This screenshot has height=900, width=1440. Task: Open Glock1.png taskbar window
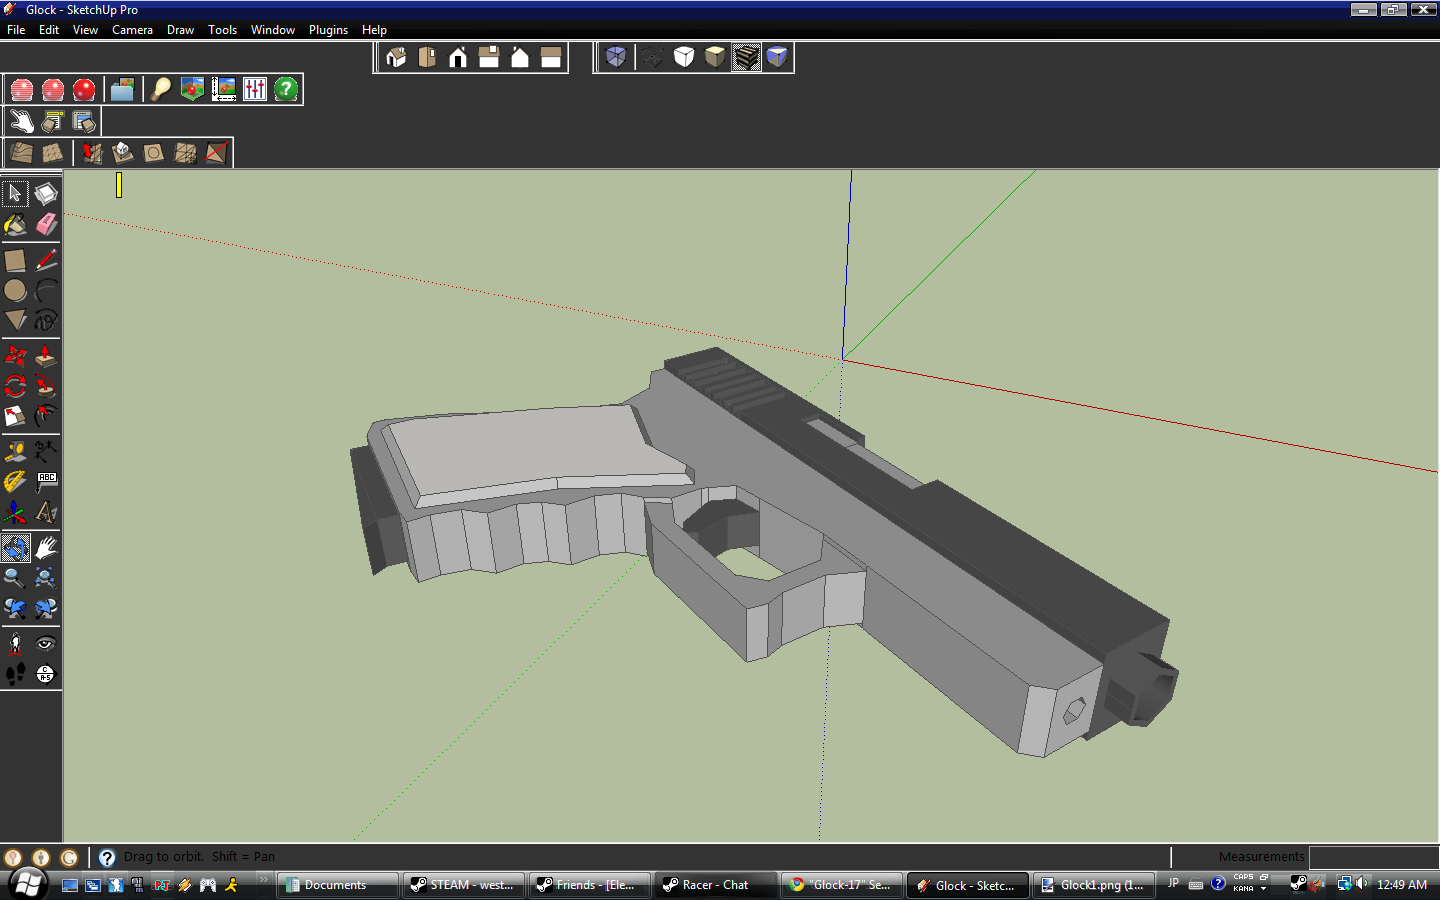point(1093,885)
